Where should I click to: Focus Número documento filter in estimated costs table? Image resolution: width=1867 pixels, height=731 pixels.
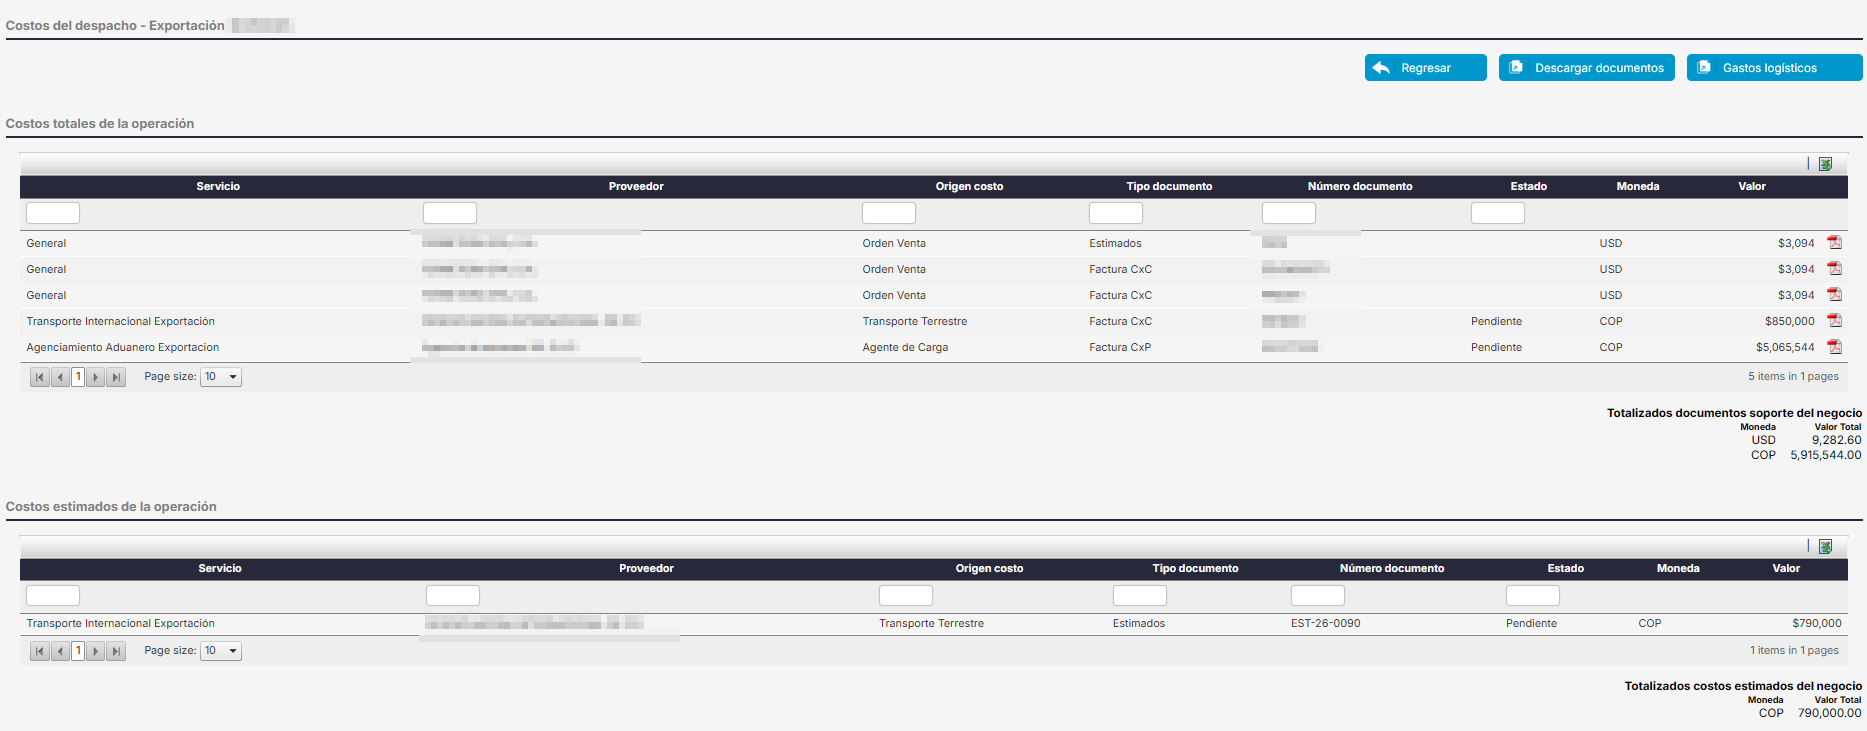1318,595
